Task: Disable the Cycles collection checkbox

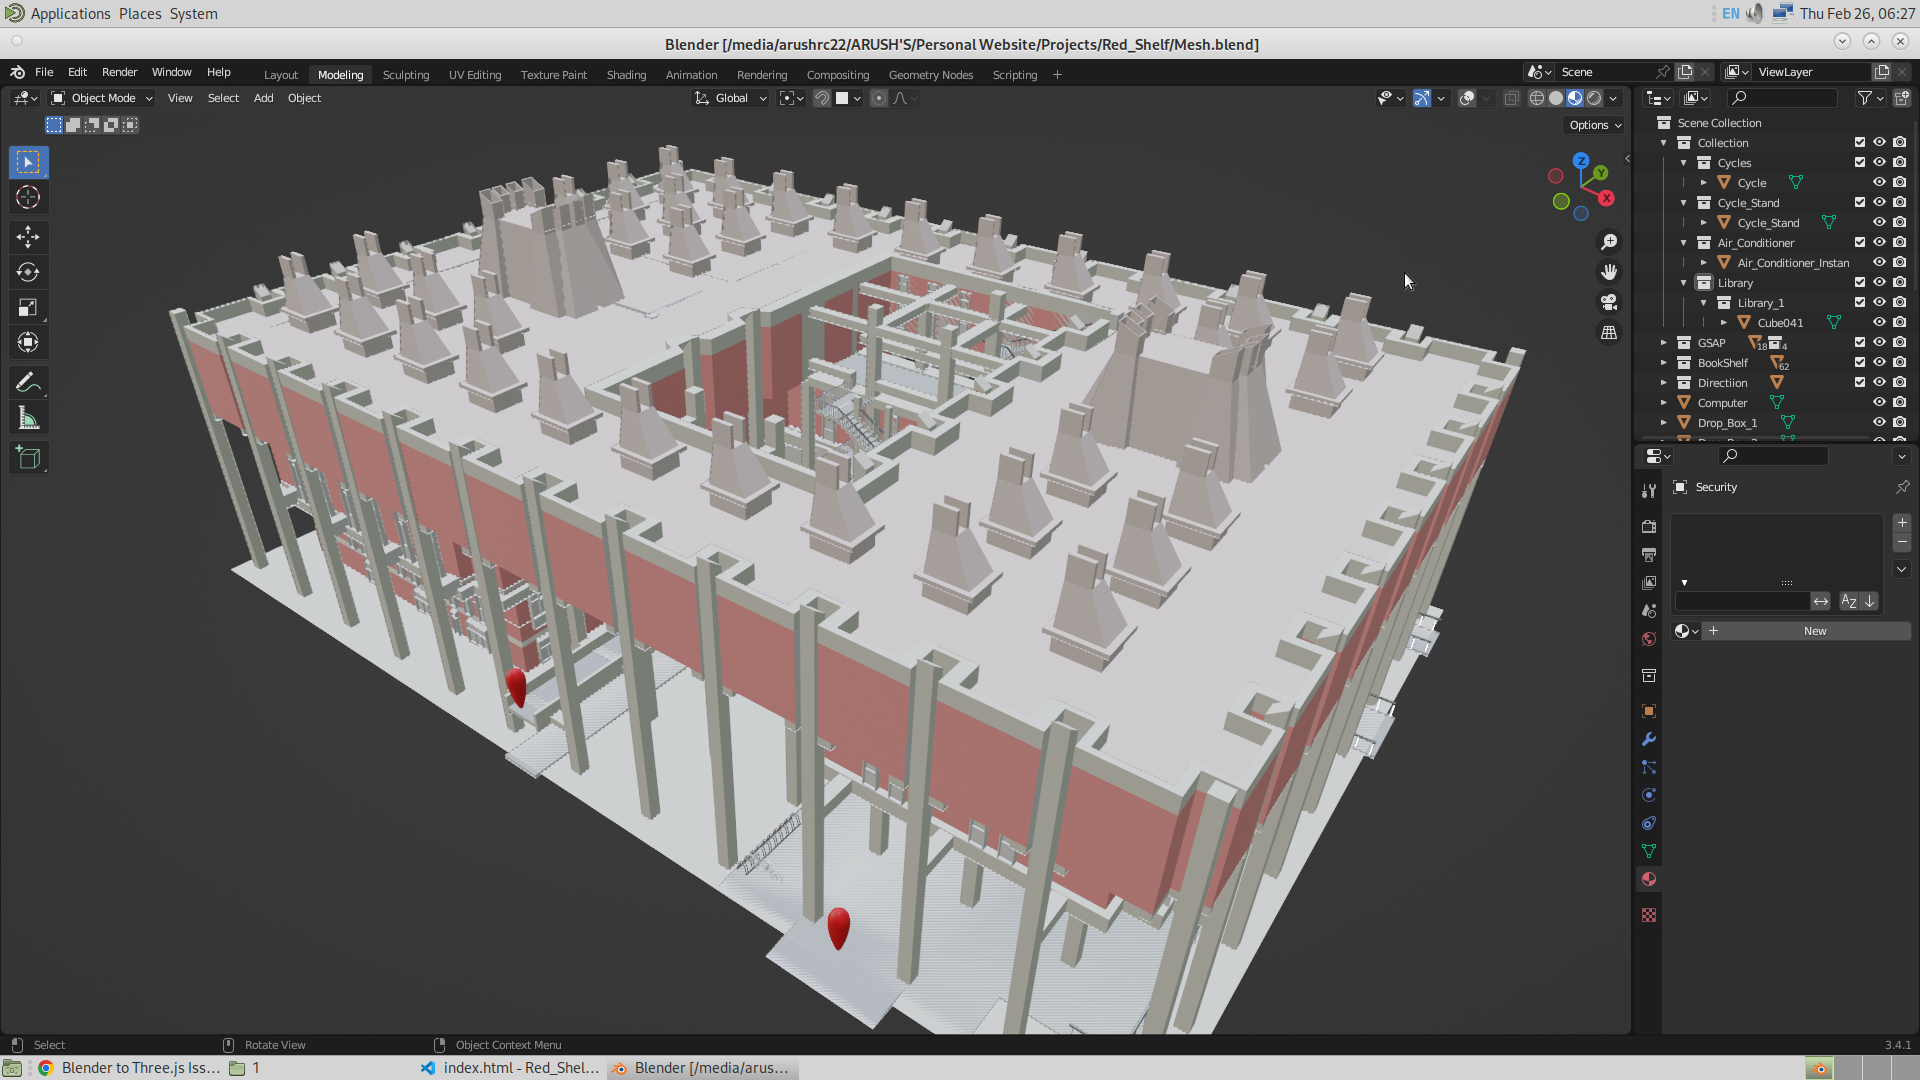Action: click(1859, 162)
